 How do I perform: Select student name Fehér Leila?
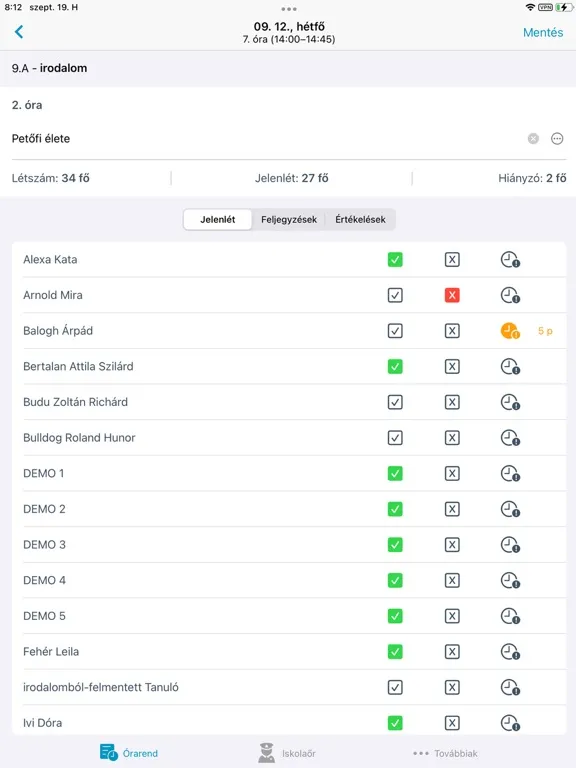[51, 652]
